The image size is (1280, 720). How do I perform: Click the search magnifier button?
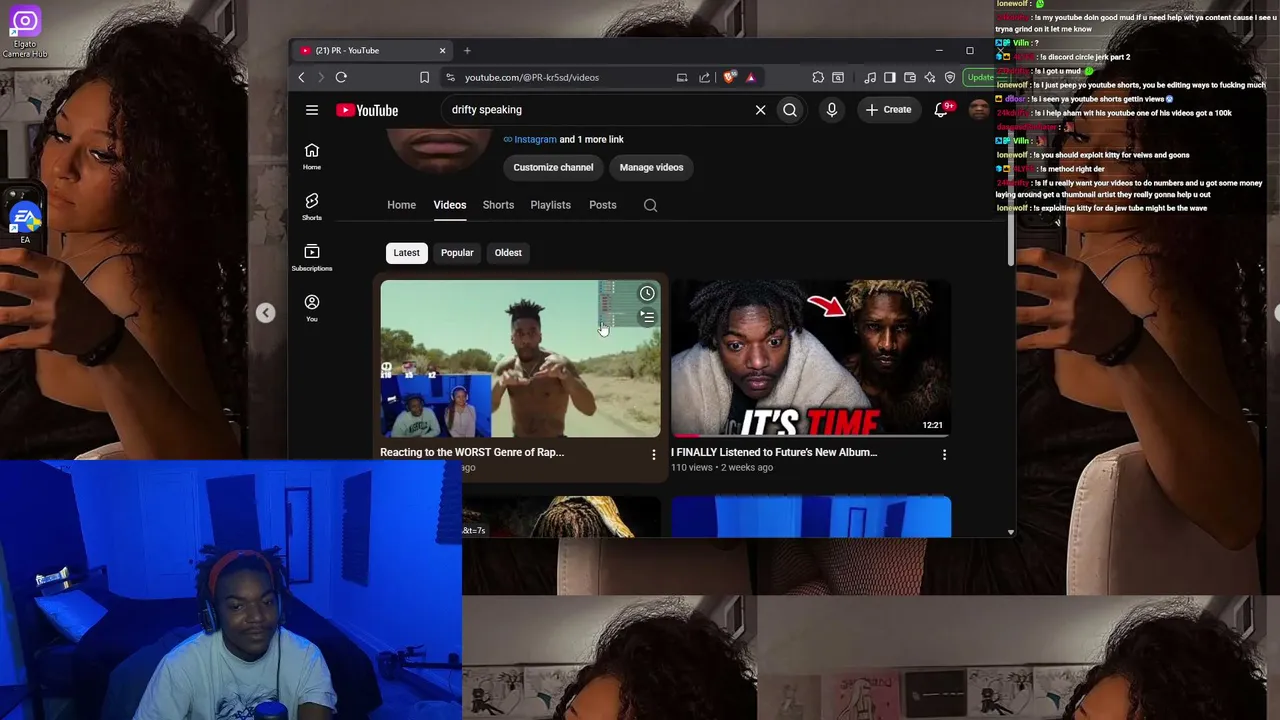790,110
